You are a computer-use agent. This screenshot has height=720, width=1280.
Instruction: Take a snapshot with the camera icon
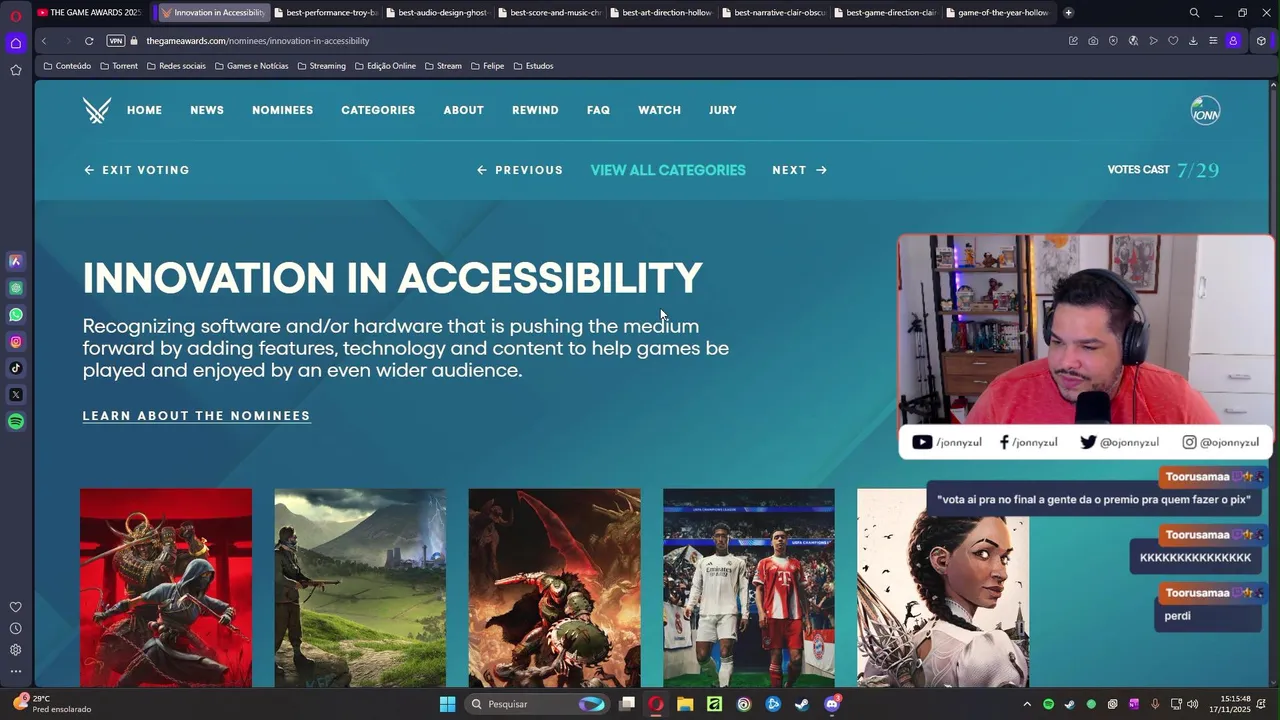(1093, 41)
